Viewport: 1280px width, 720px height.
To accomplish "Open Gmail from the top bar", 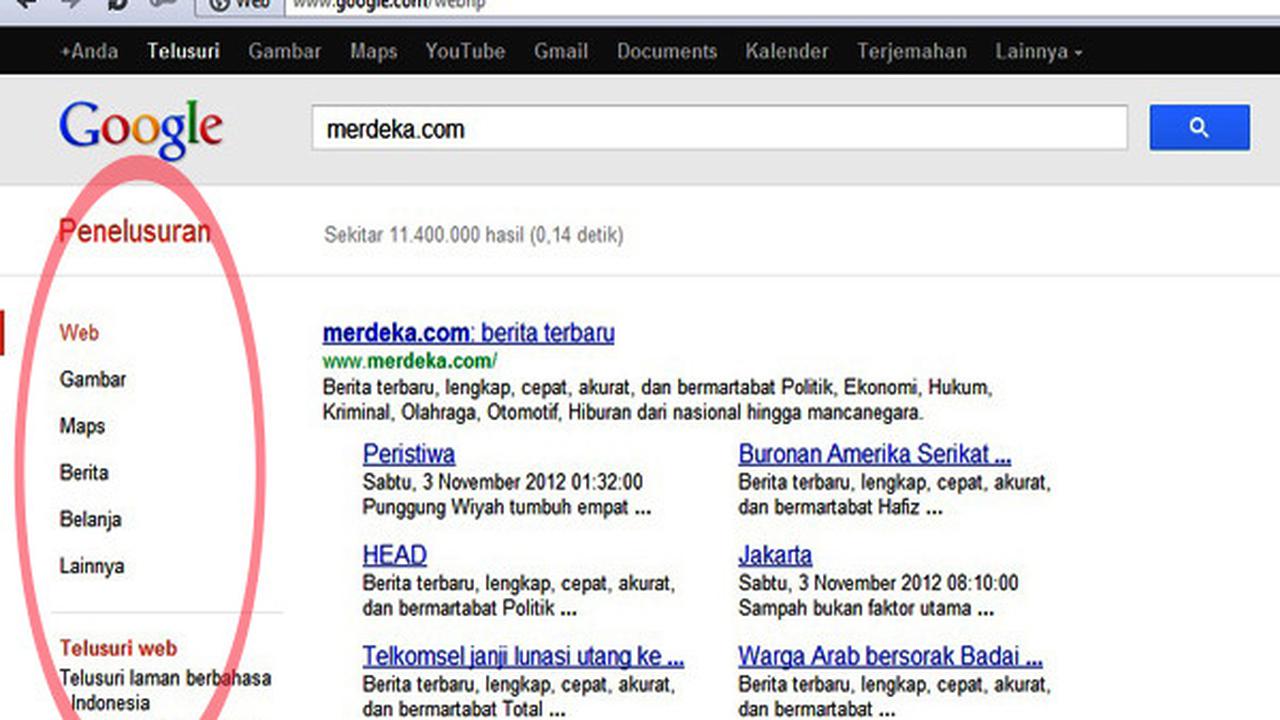I will click(x=561, y=52).
